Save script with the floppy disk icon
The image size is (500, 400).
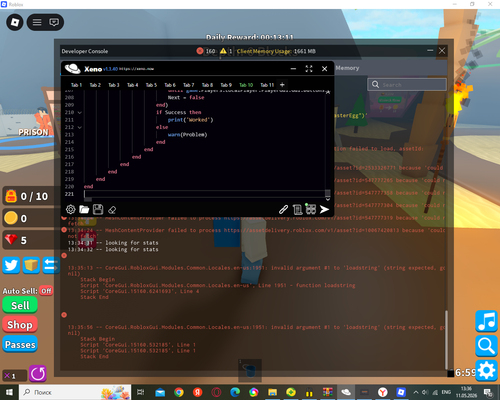98,209
